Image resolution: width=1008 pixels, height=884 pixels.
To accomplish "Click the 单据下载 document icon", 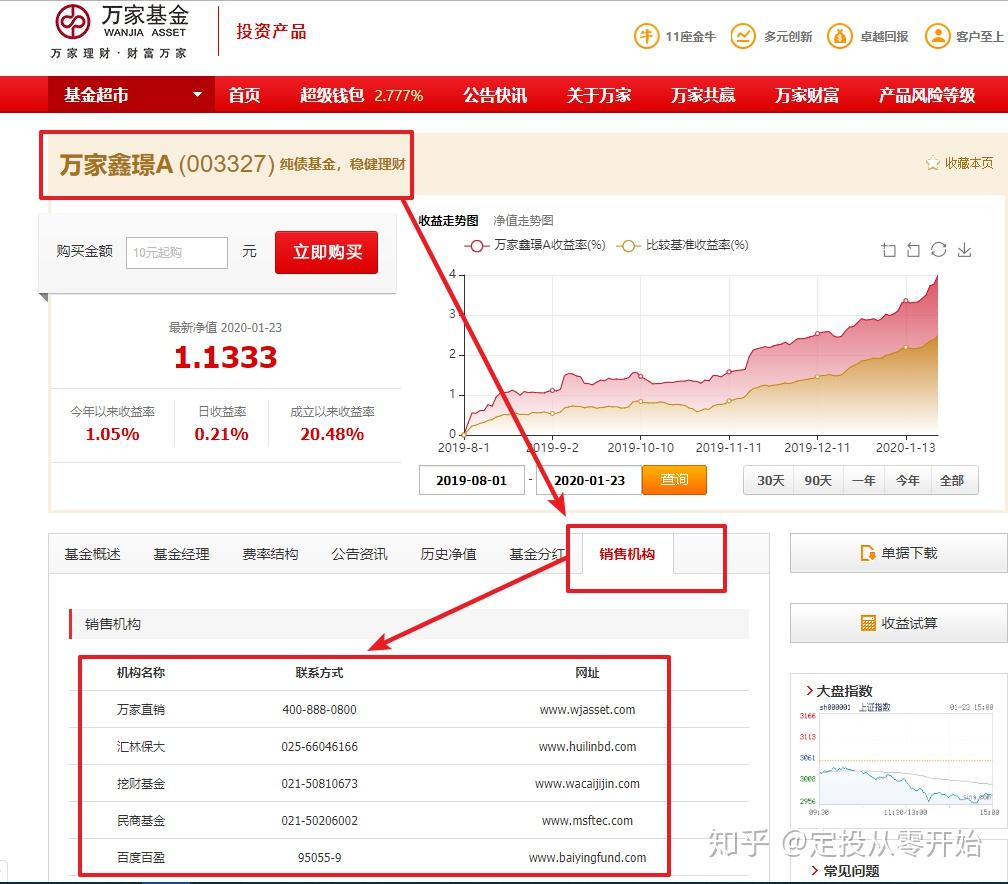I will click(868, 553).
